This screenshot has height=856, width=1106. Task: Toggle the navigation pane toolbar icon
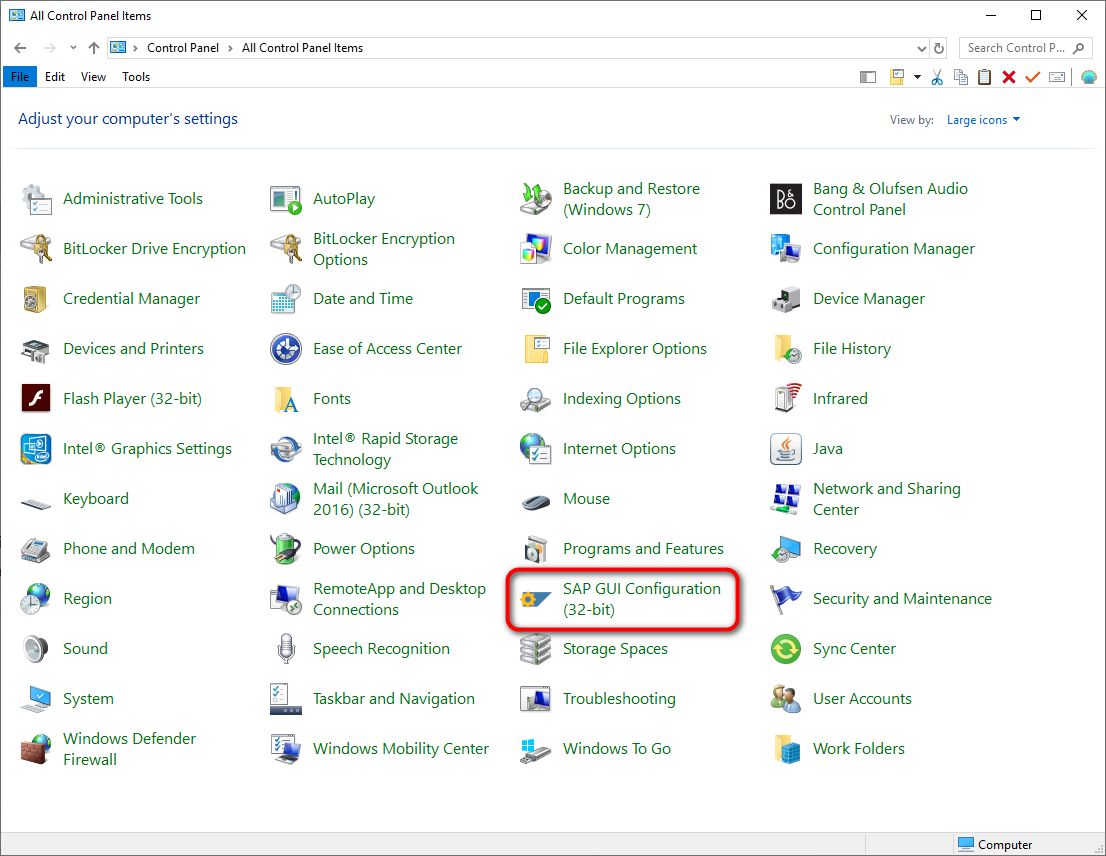pos(868,77)
